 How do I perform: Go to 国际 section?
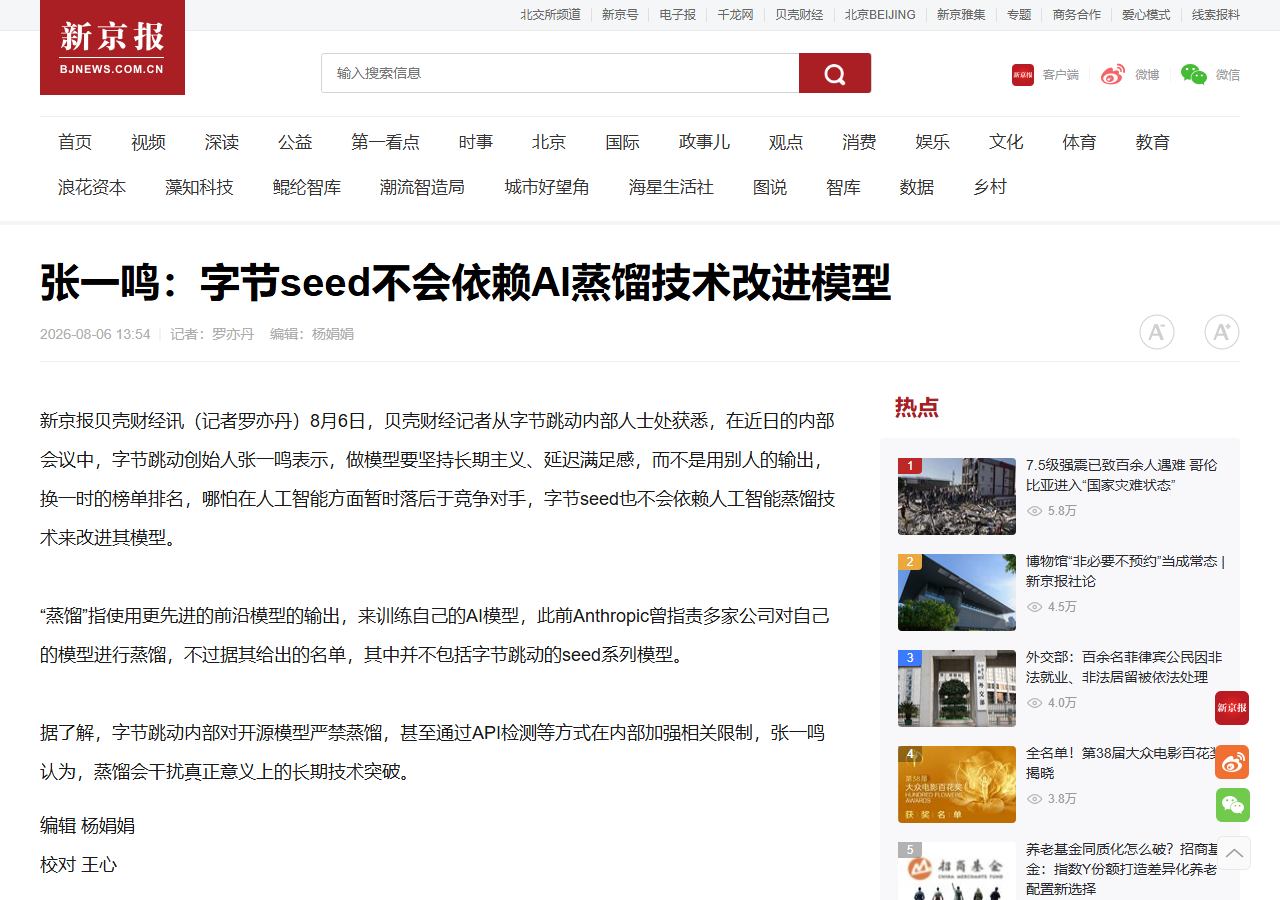pyautogui.click(x=622, y=142)
